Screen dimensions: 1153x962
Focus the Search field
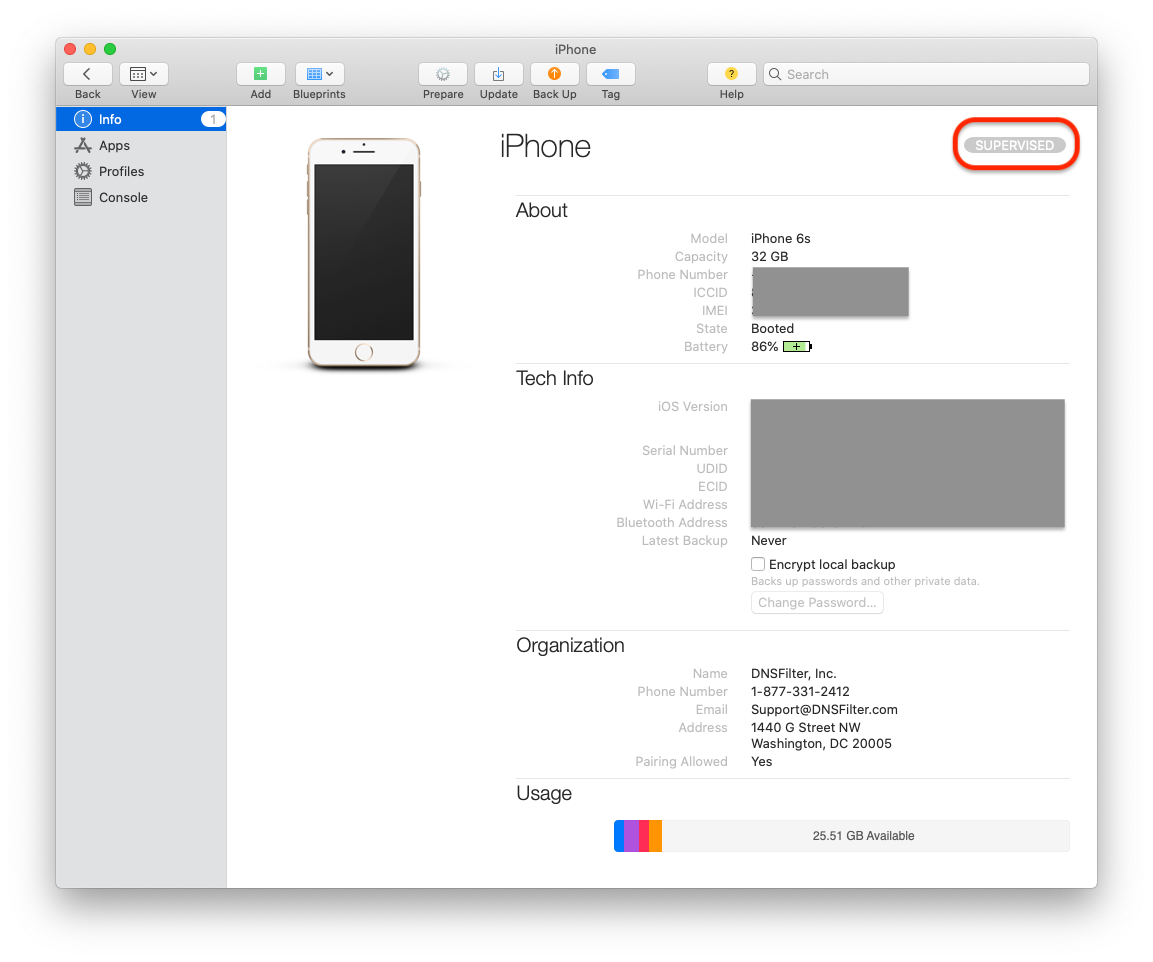tap(926, 74)
